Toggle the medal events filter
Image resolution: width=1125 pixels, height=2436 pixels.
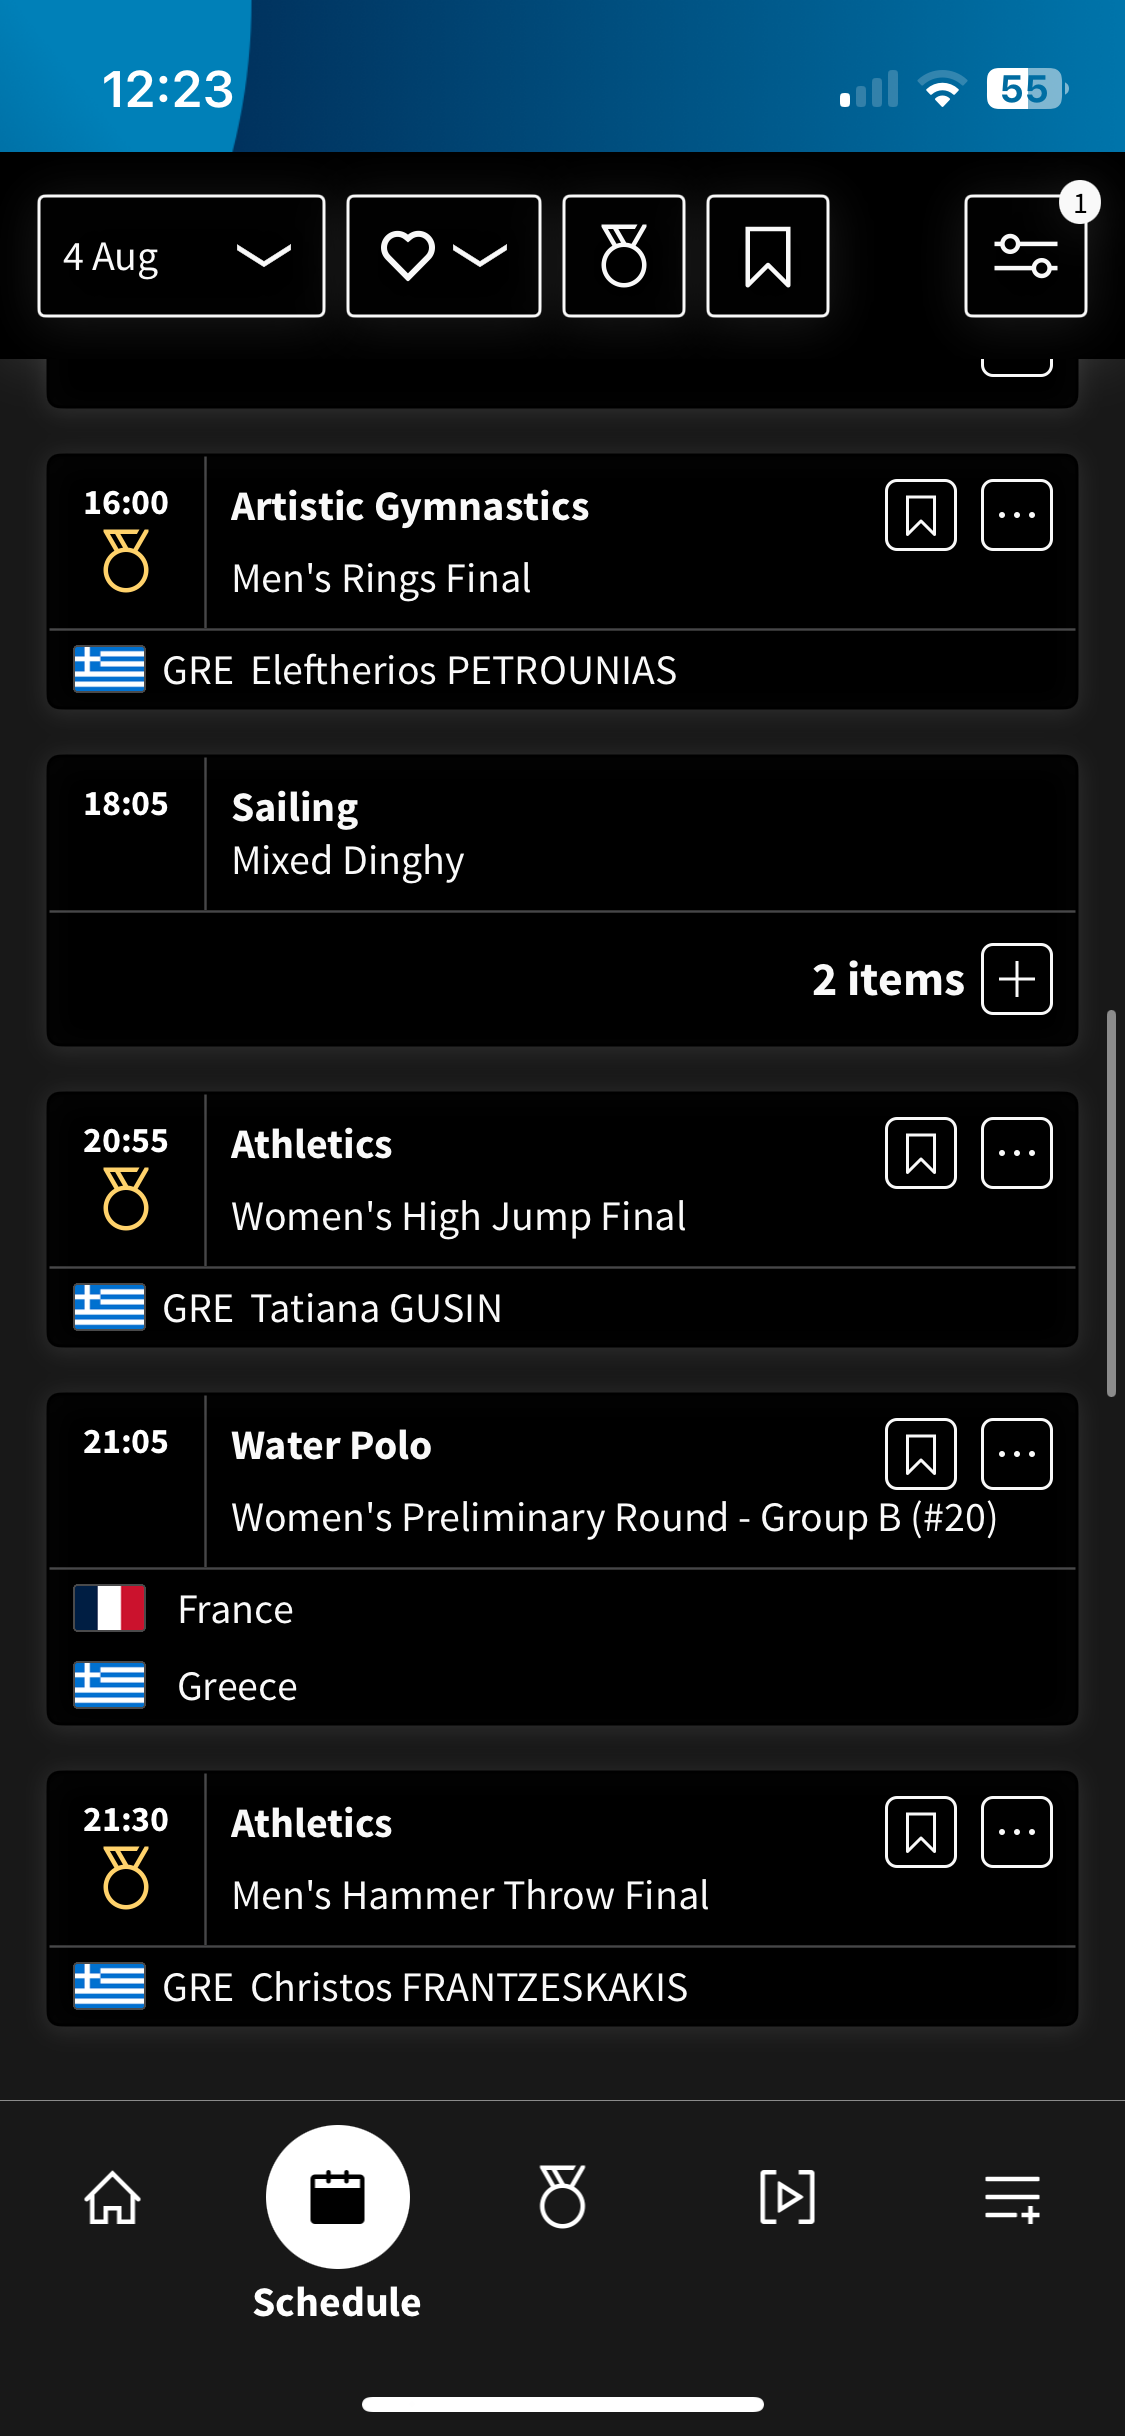624,256
